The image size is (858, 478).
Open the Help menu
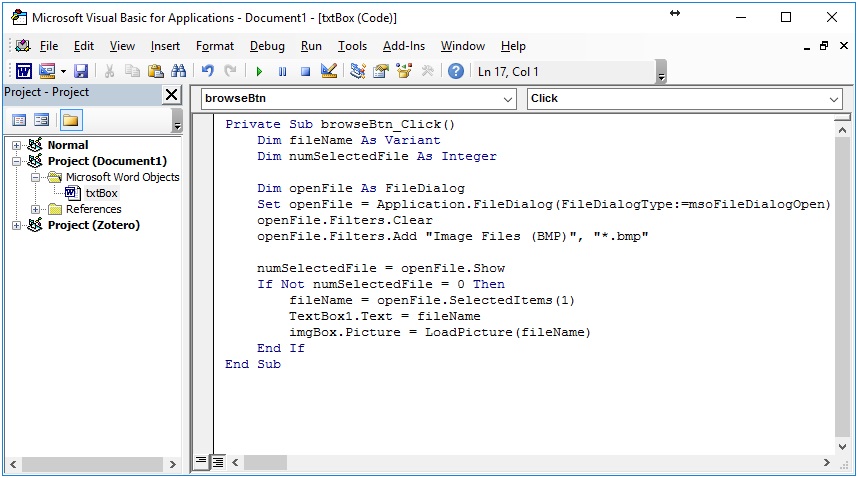[513, 46]
